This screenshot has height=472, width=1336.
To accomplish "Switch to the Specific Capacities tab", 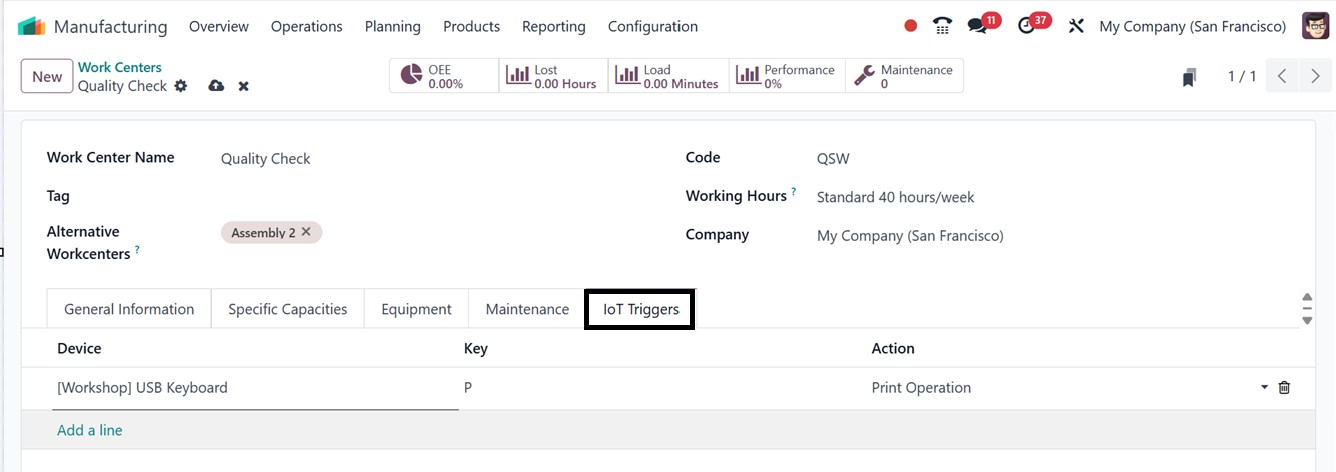I will pos(287,309).
